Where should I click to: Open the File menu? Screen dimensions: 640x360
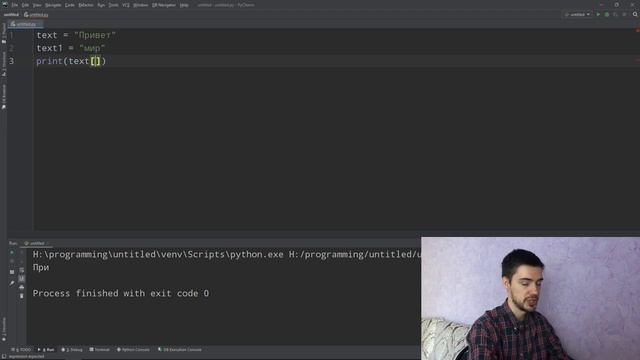coord(15,5)
